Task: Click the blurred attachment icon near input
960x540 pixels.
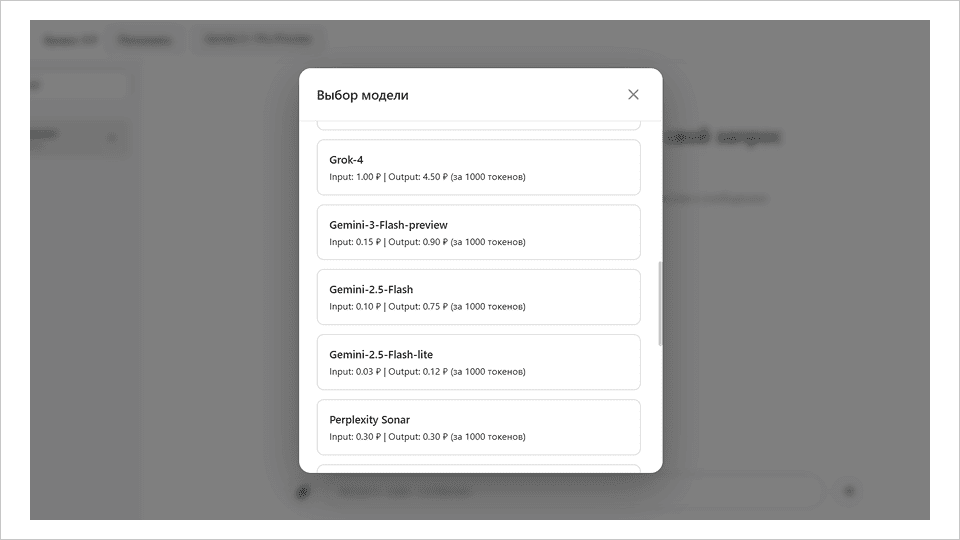Action: [x=304, y=491]
